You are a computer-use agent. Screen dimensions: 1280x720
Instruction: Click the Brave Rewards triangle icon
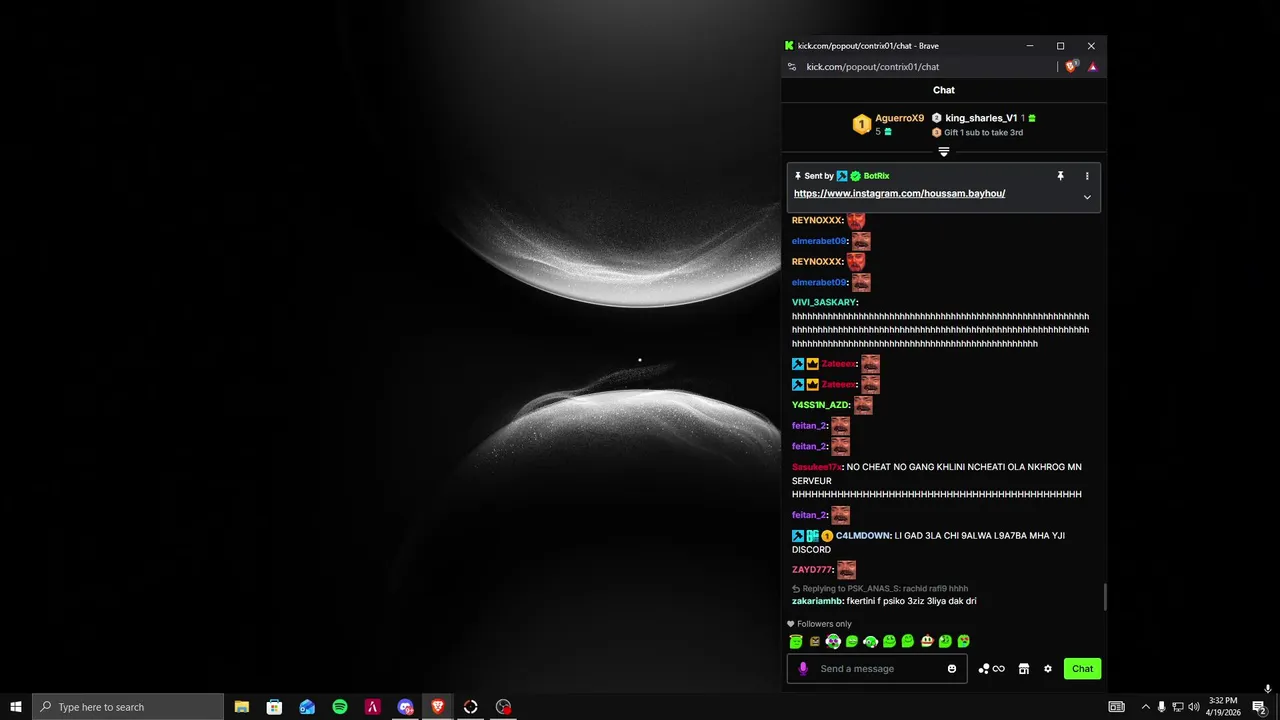pos(1092,67)
